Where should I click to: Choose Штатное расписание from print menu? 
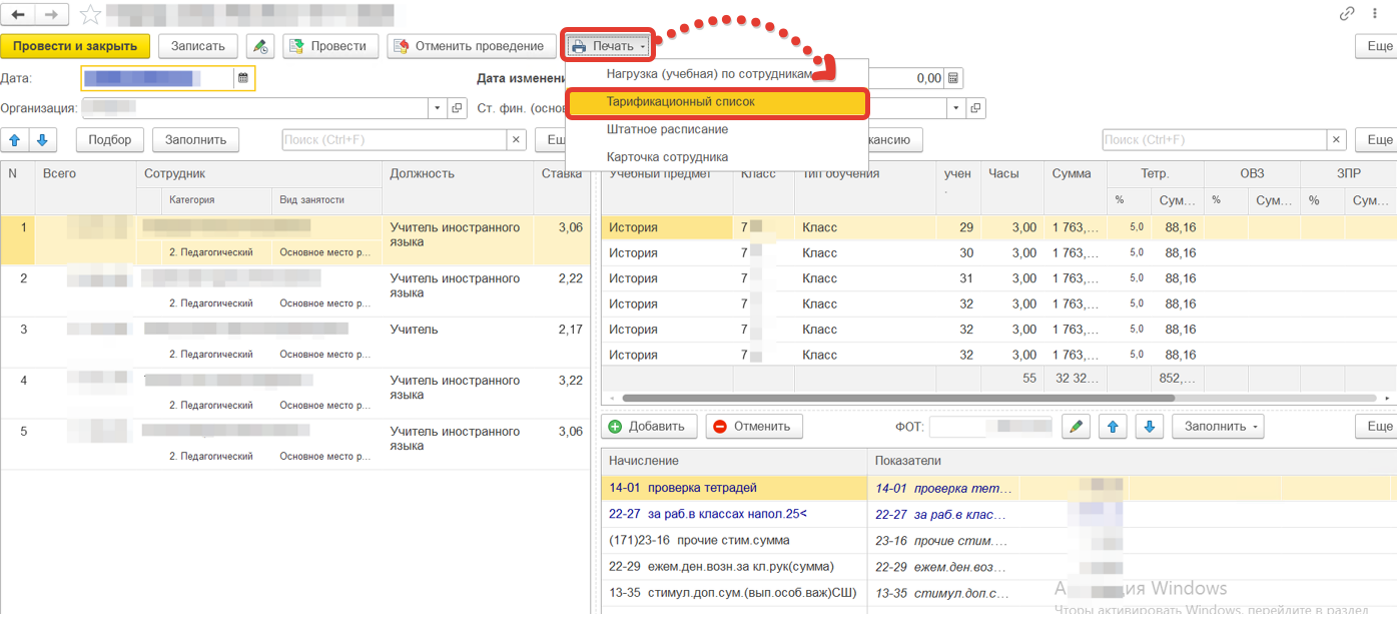tap(667, 130)
